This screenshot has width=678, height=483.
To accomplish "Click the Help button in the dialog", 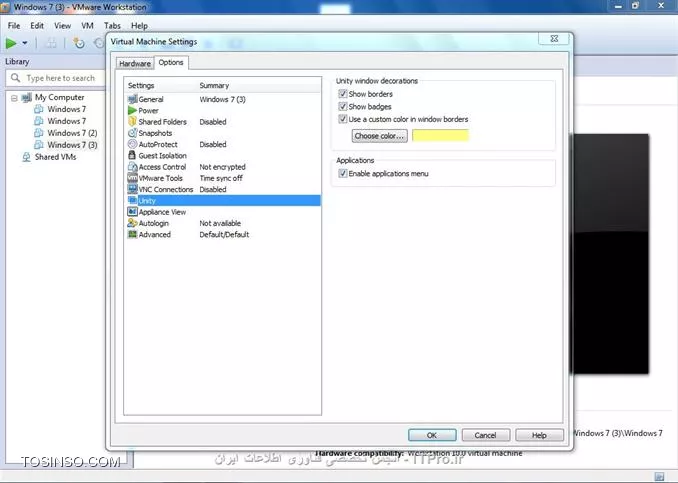I will pos(539,435).
